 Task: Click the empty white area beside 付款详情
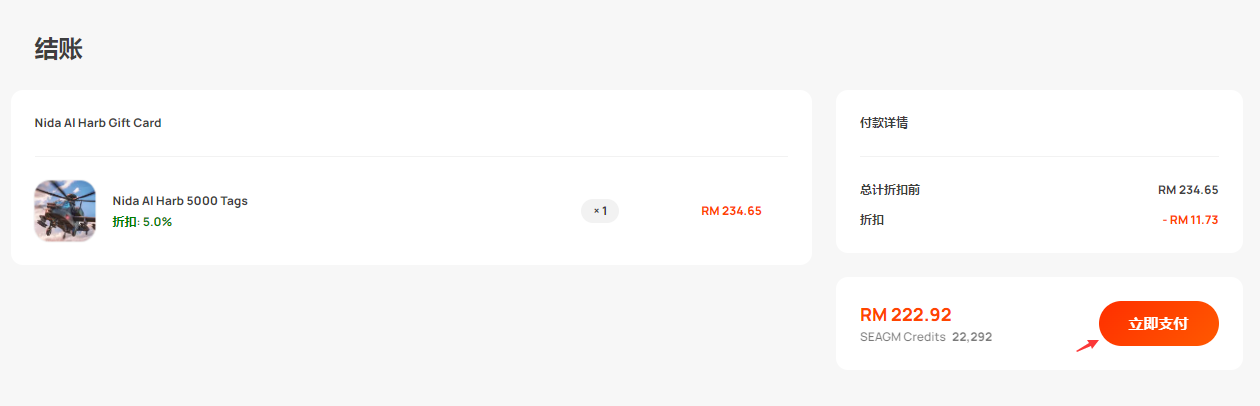click(1060, 123)
